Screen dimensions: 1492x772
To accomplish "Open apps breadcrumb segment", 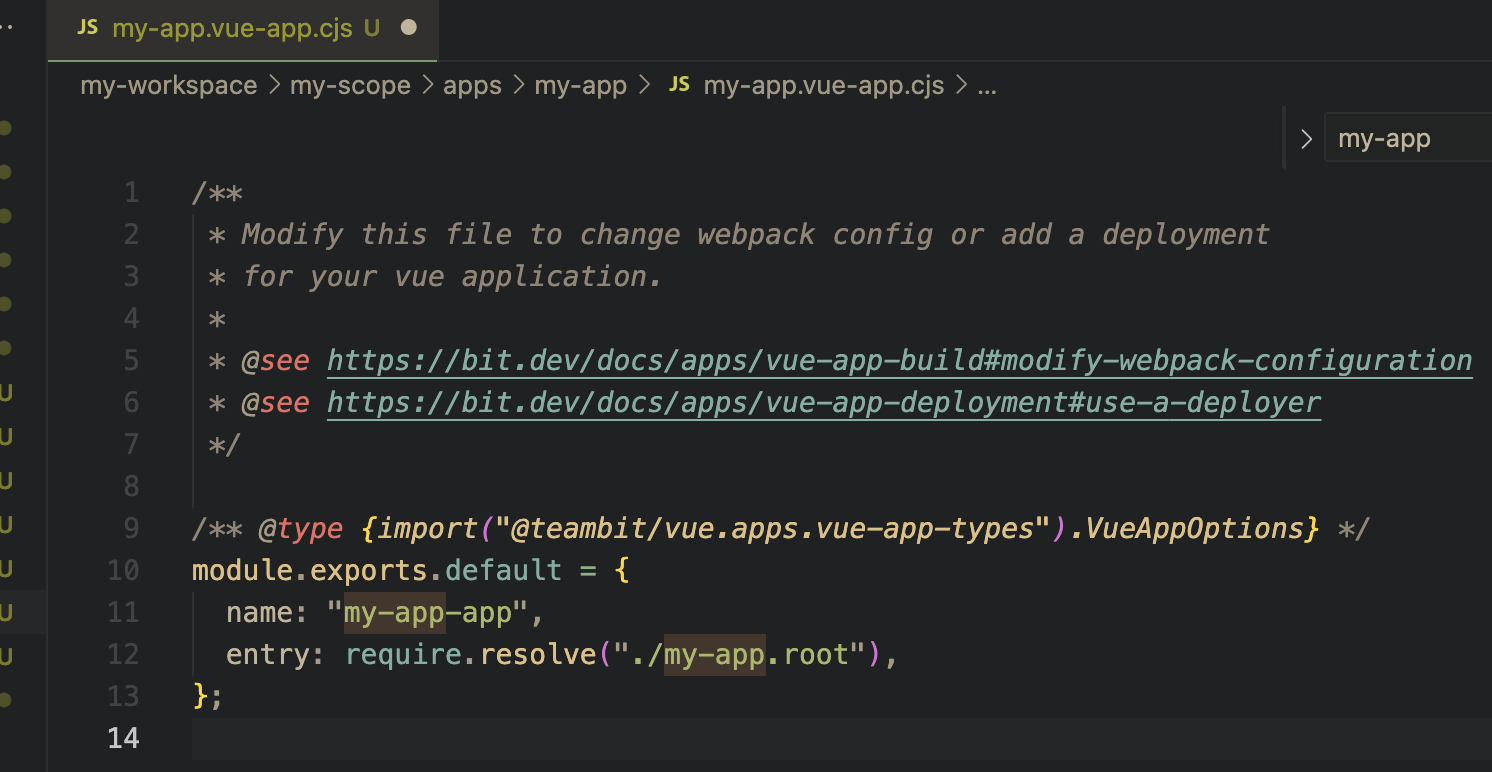I will 472,85.
